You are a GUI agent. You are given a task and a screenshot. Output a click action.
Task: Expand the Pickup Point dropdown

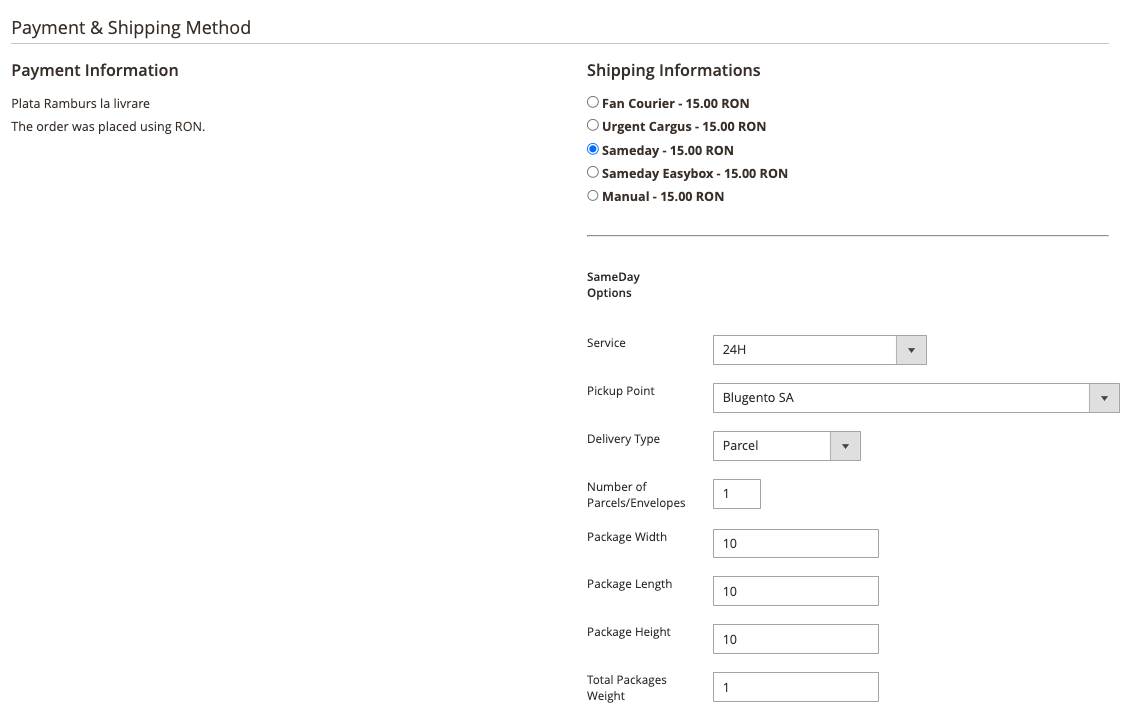coord(916,398)
